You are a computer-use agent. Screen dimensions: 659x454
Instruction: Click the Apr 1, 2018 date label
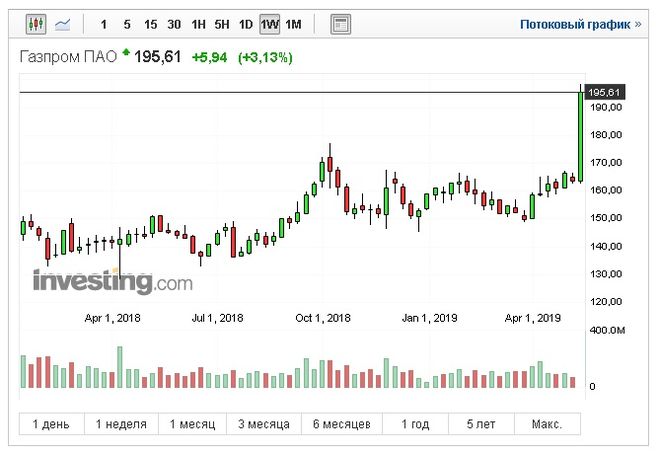[113, 318]
